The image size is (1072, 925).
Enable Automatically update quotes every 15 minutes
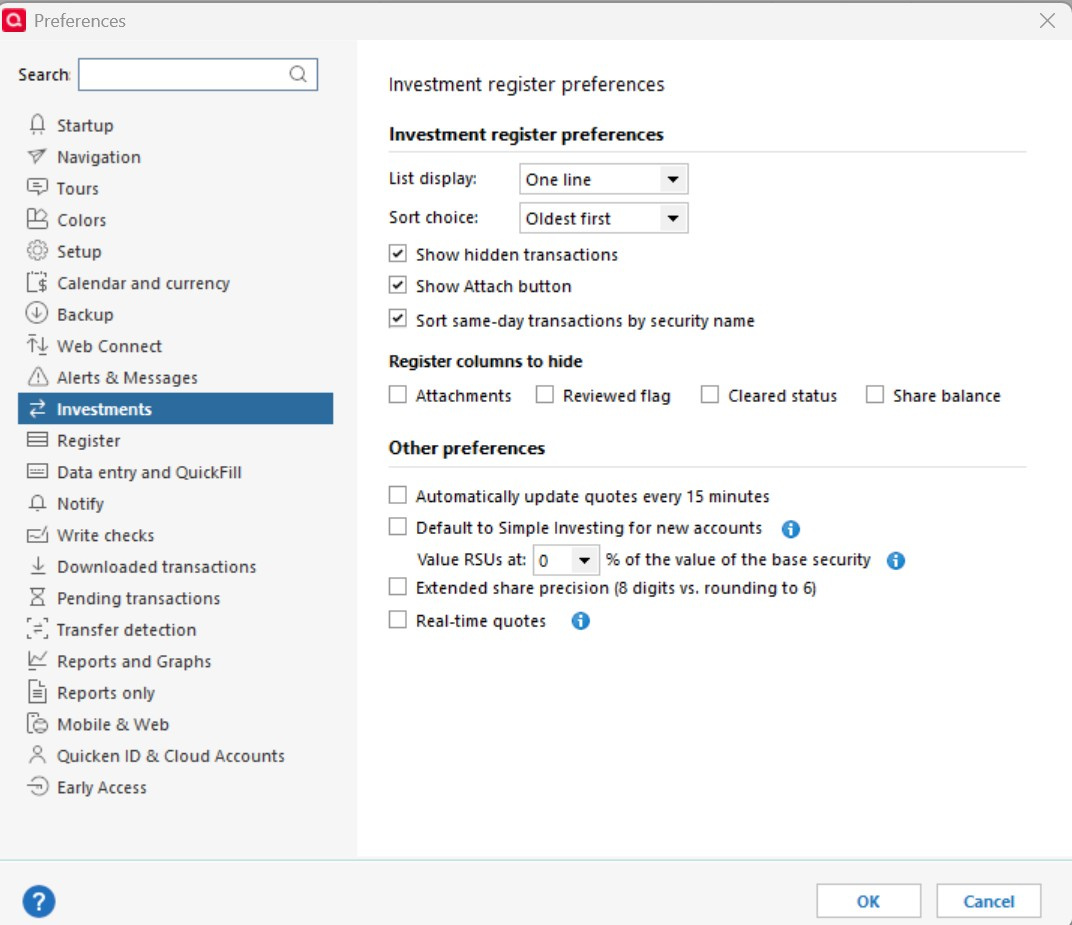click(398, 495)
